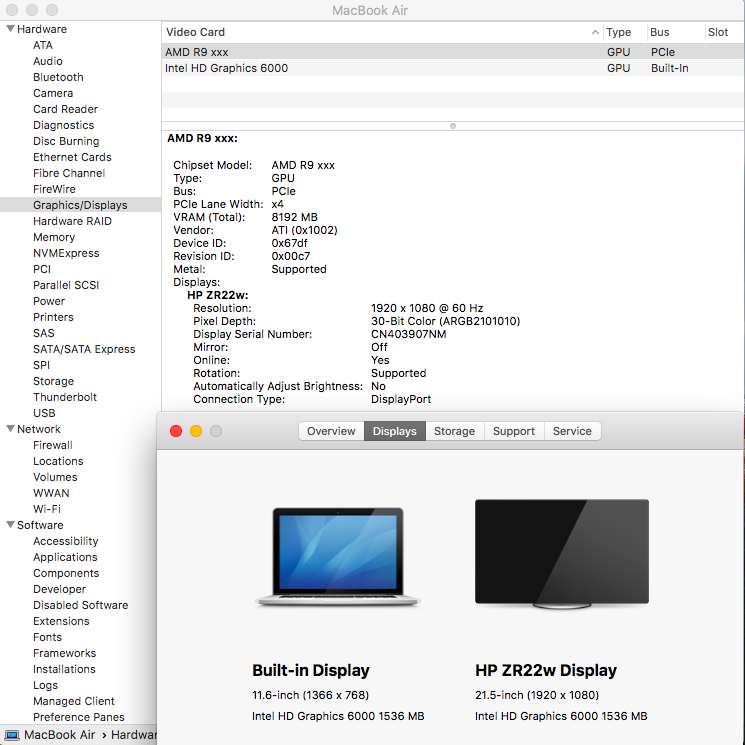Select Managed Client entry
Image resolution: width=745 pixels, height=745 pixels.
74,701
